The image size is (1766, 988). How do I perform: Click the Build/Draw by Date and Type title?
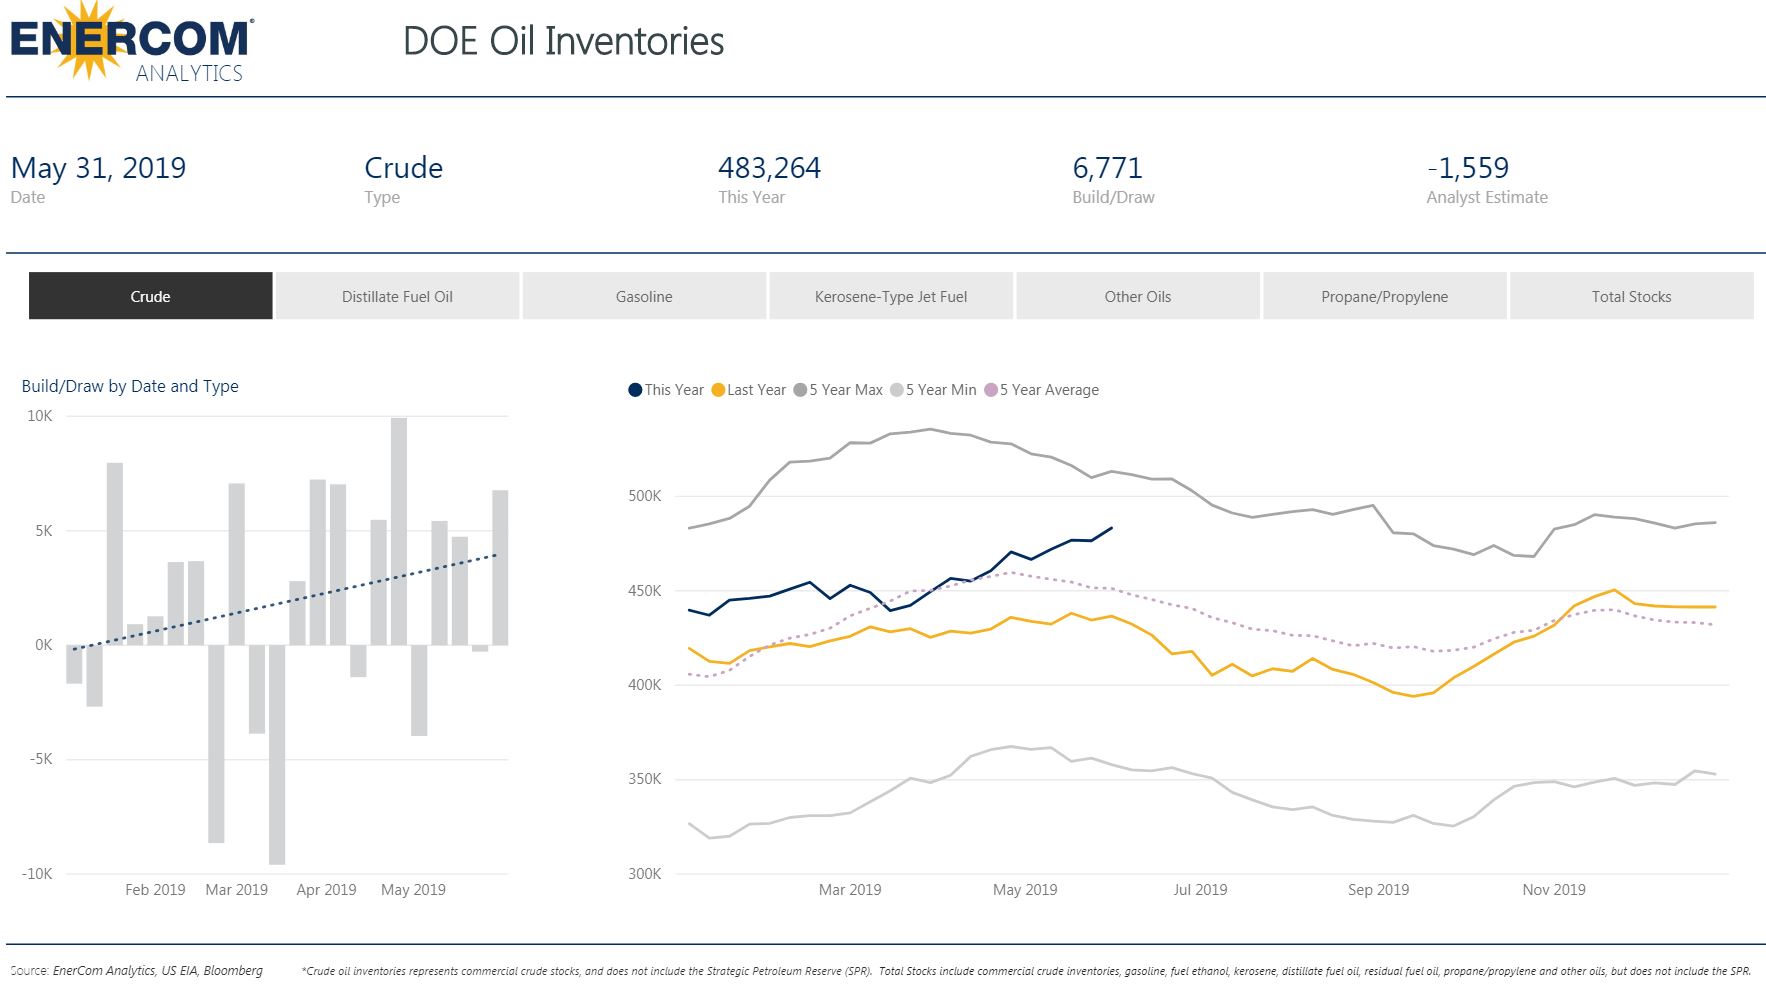[130, 386]
